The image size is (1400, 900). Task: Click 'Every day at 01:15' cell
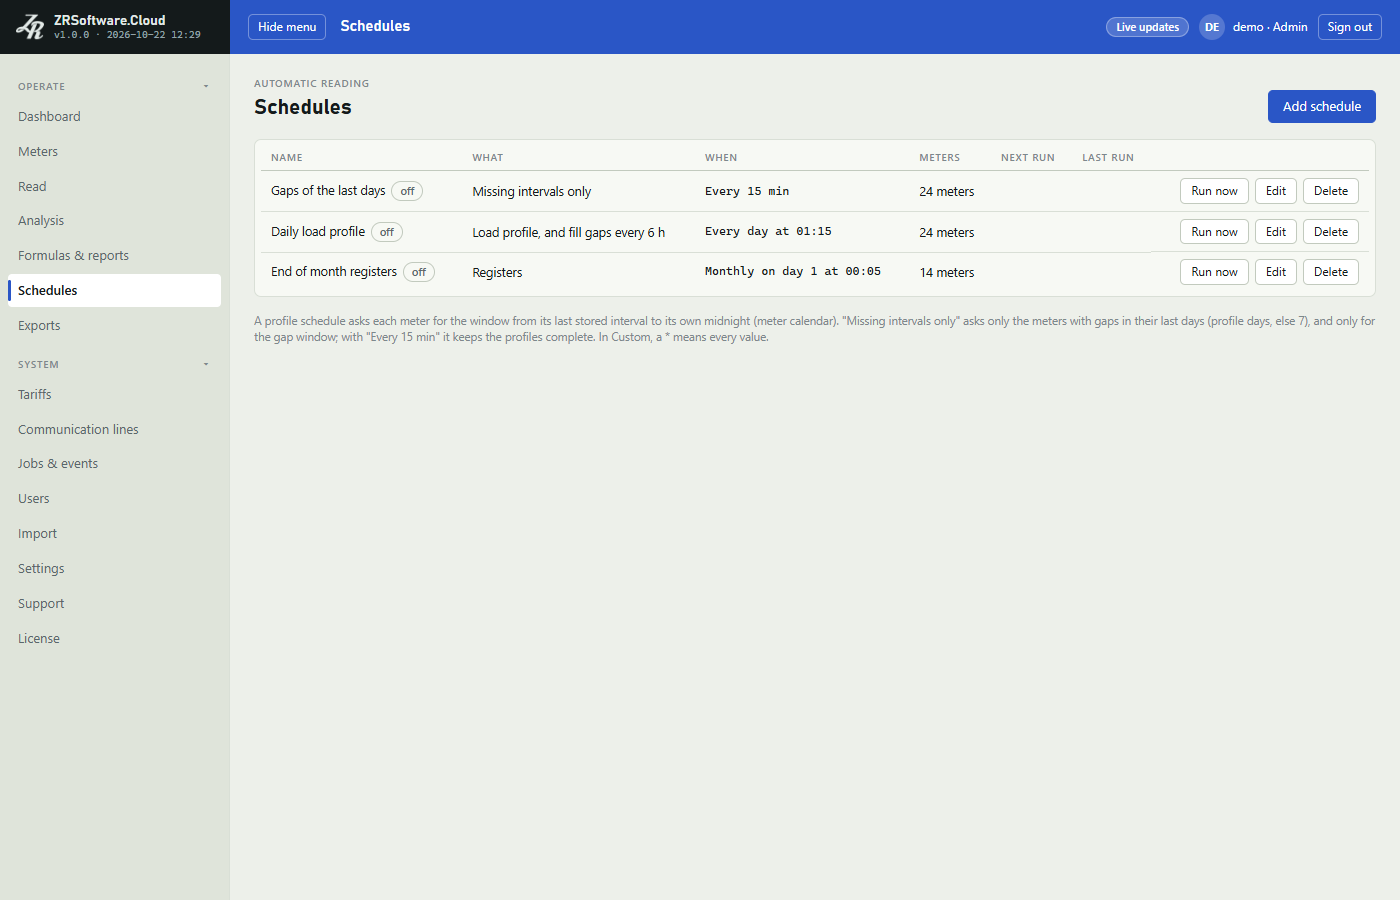pyautogui.click(x=768, y=231)
